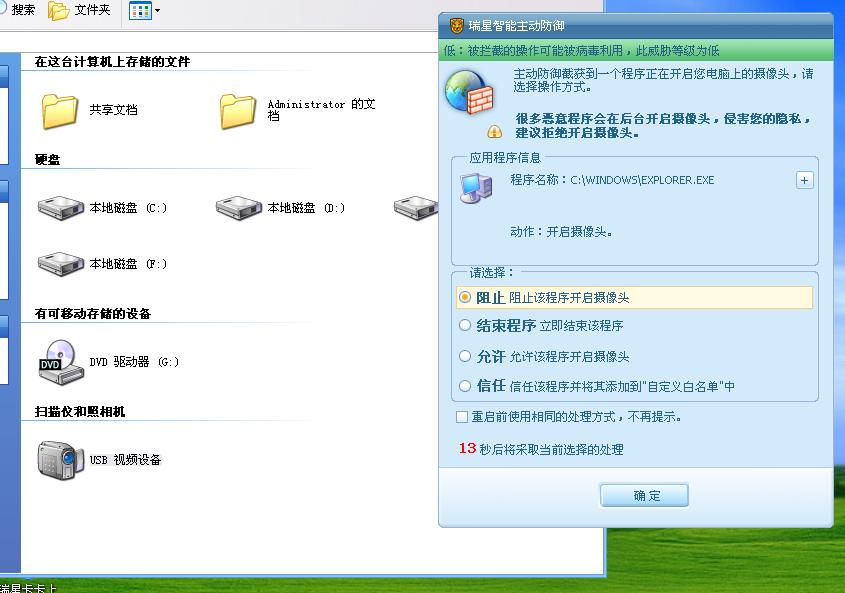Select the USB 视频设备 camera icon
845x593 pixels.
[61, 460]
